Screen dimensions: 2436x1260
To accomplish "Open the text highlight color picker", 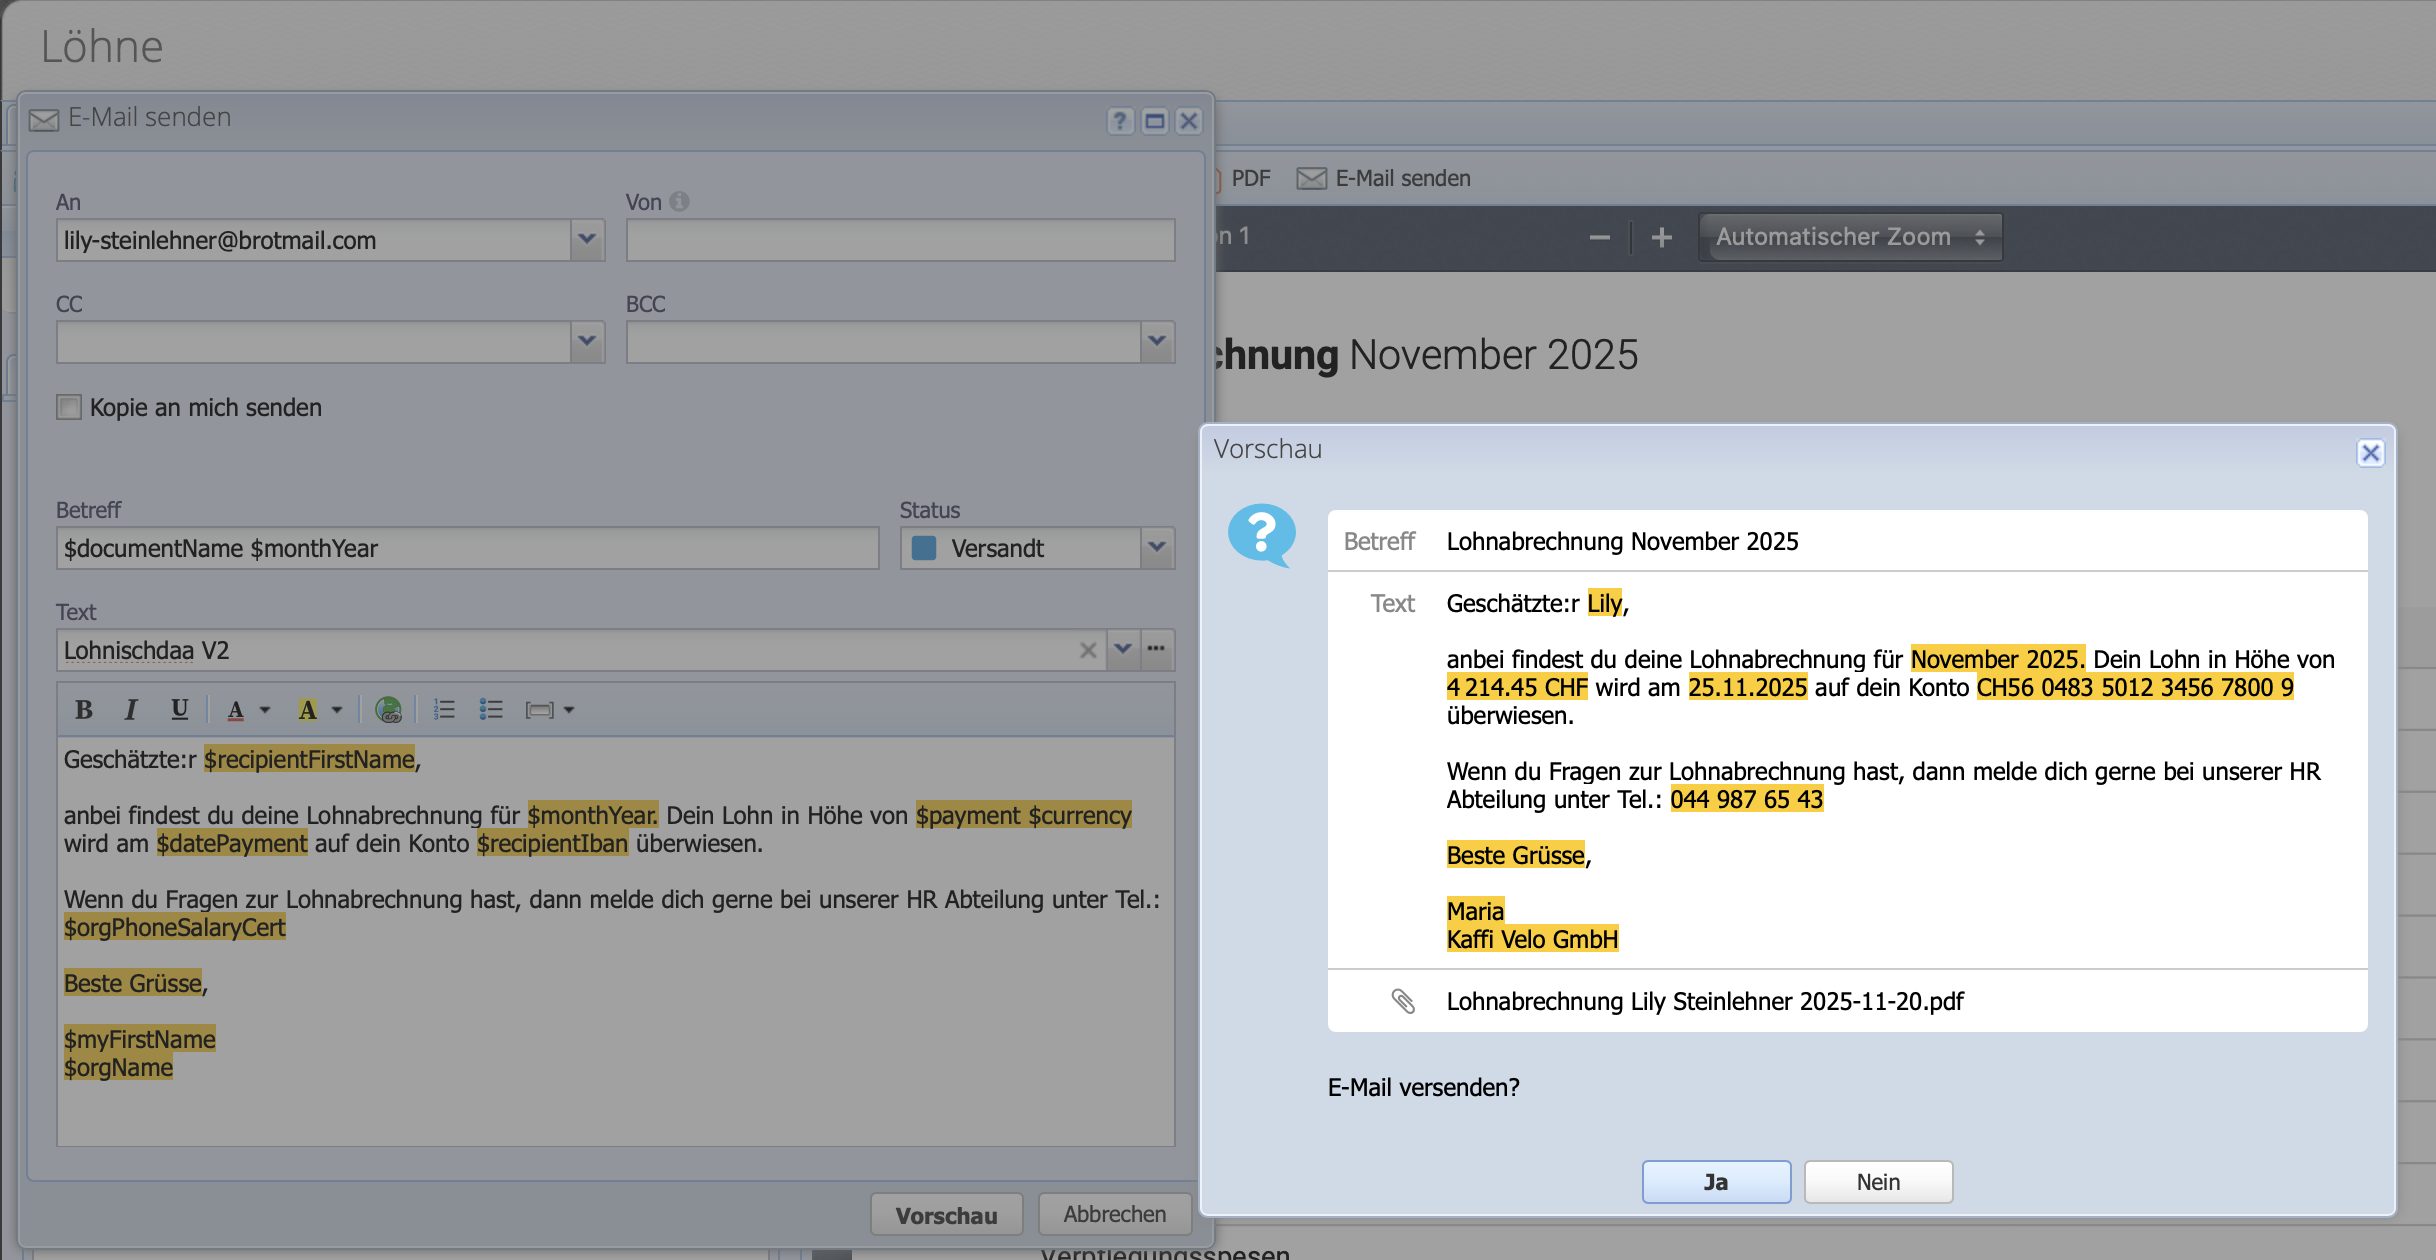I will coord(337,710).
